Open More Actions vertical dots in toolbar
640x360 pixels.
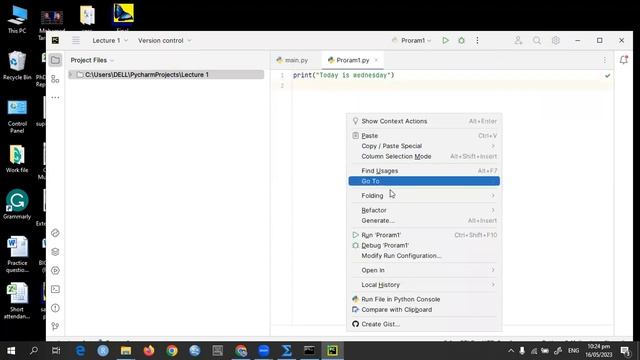coord(477,40)
